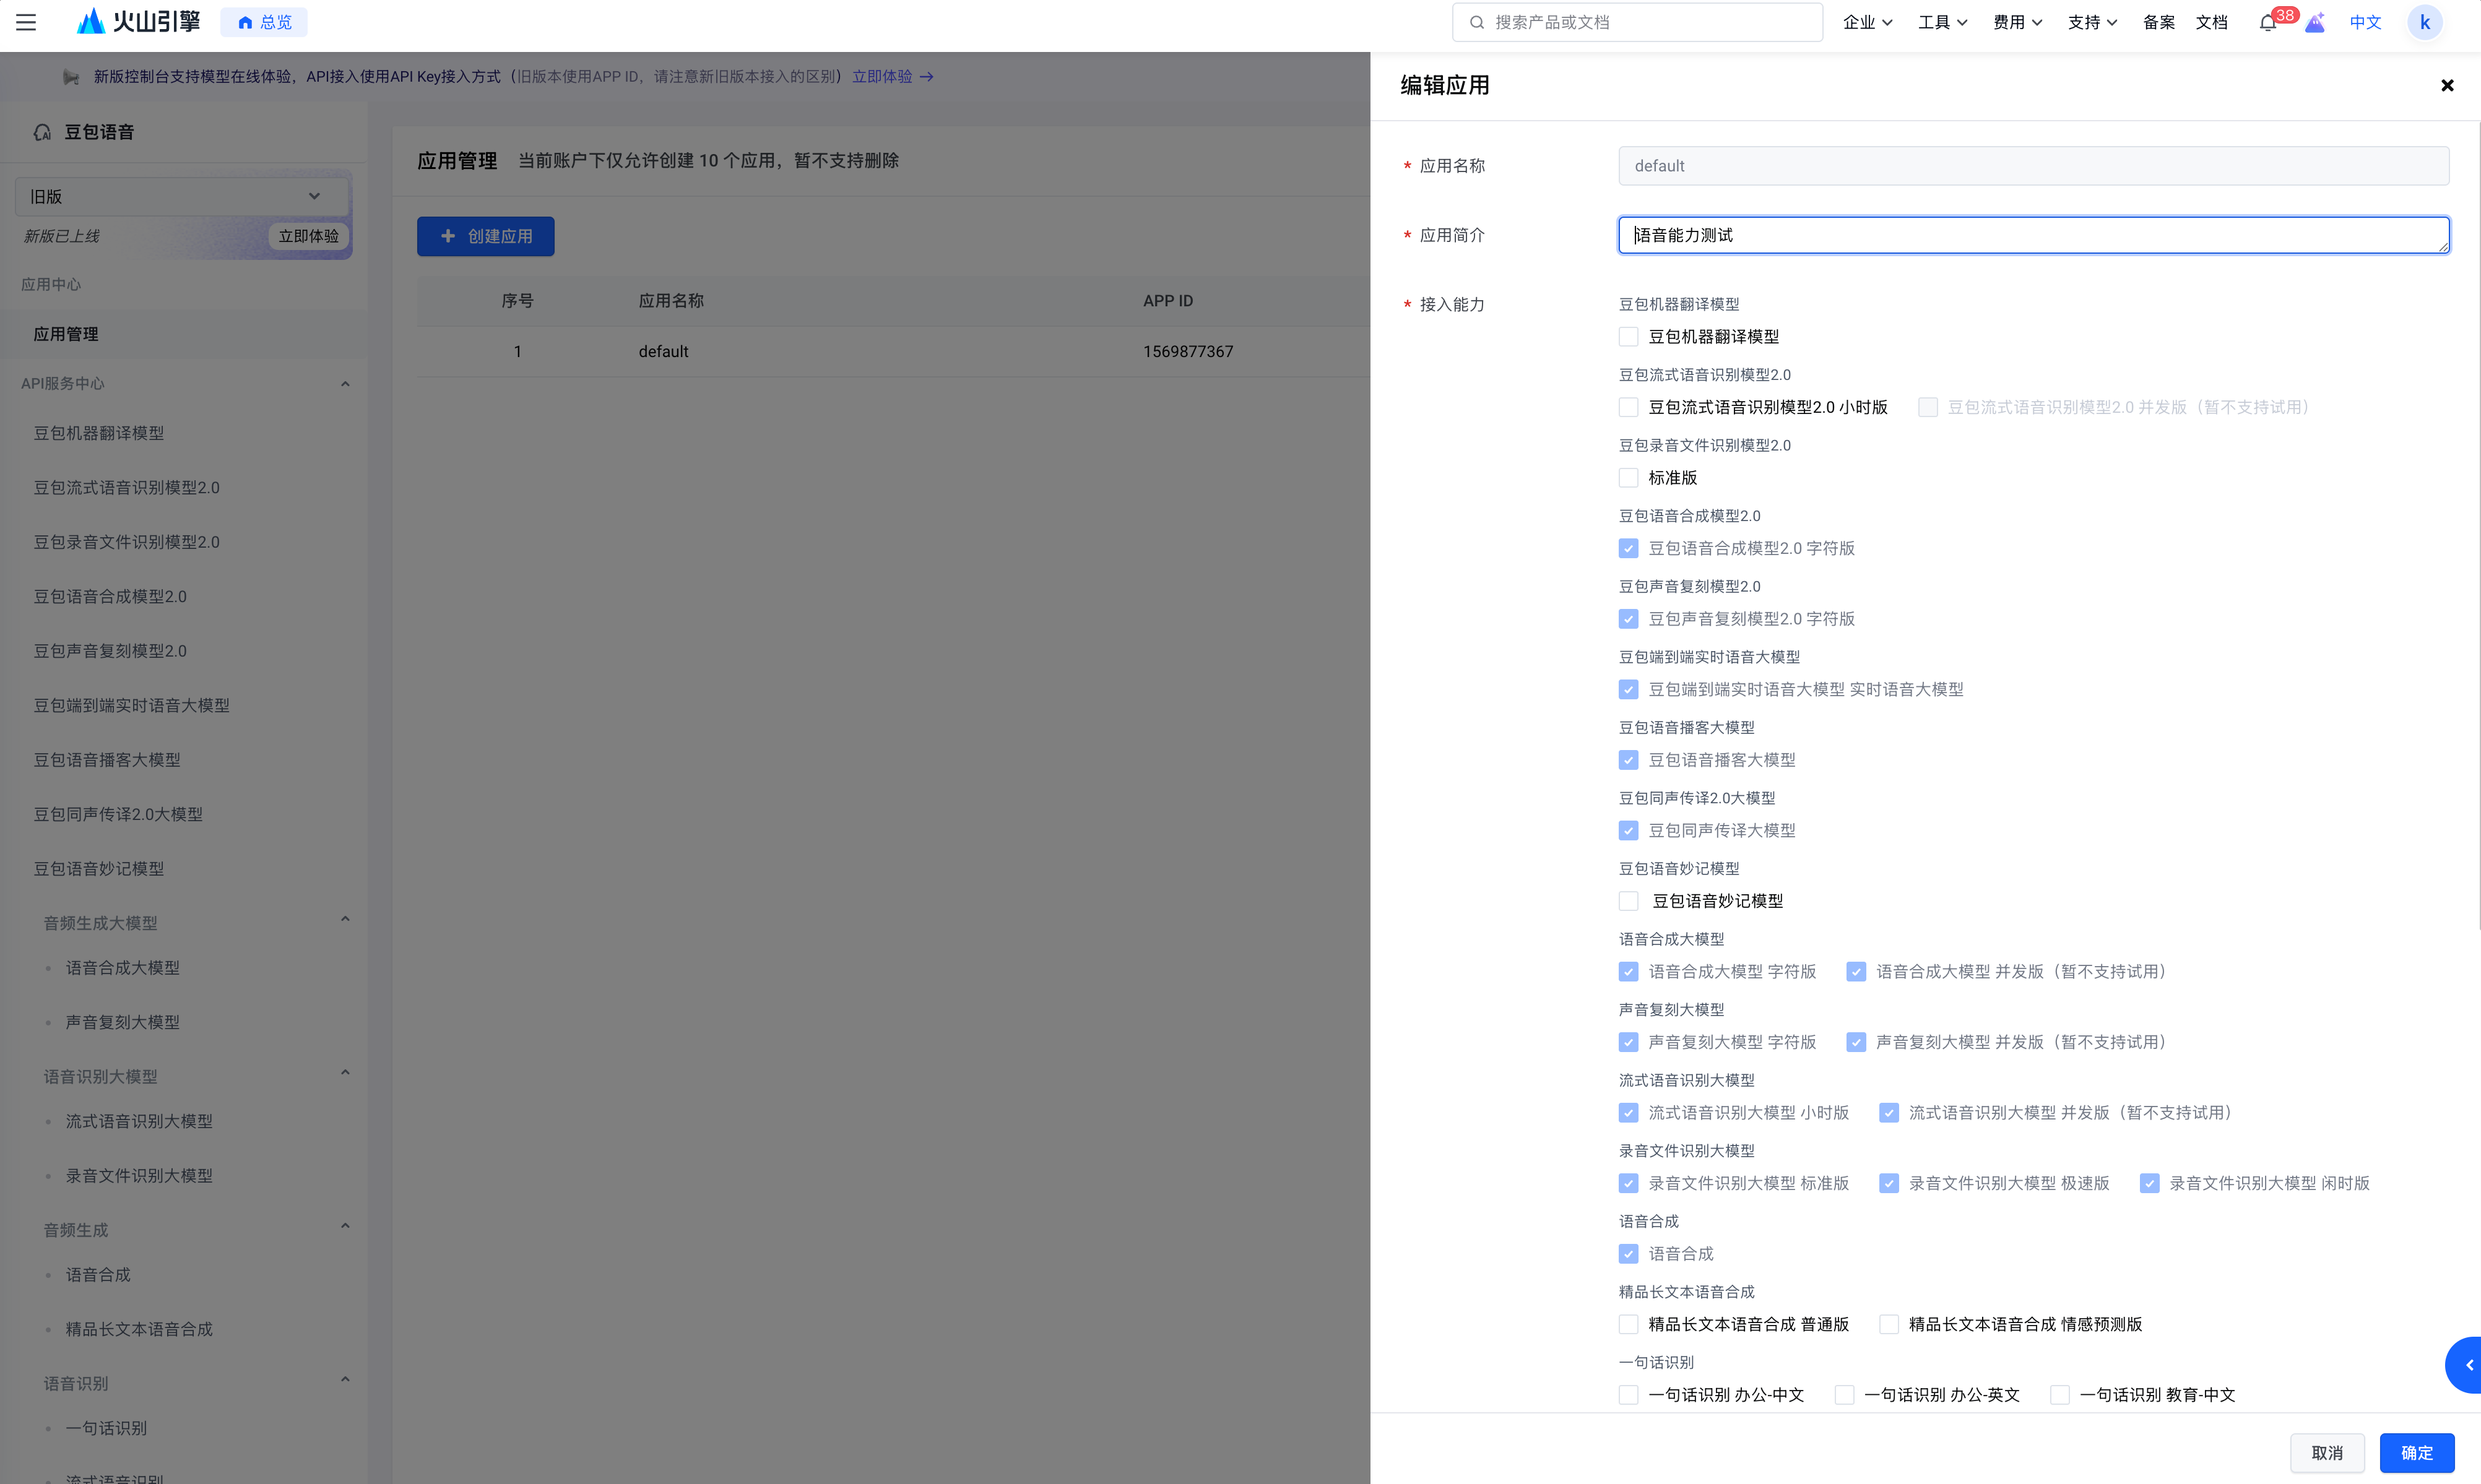Close the edit application panel
This screenshot has width=2481, height=1484.
coord(2447,85)
